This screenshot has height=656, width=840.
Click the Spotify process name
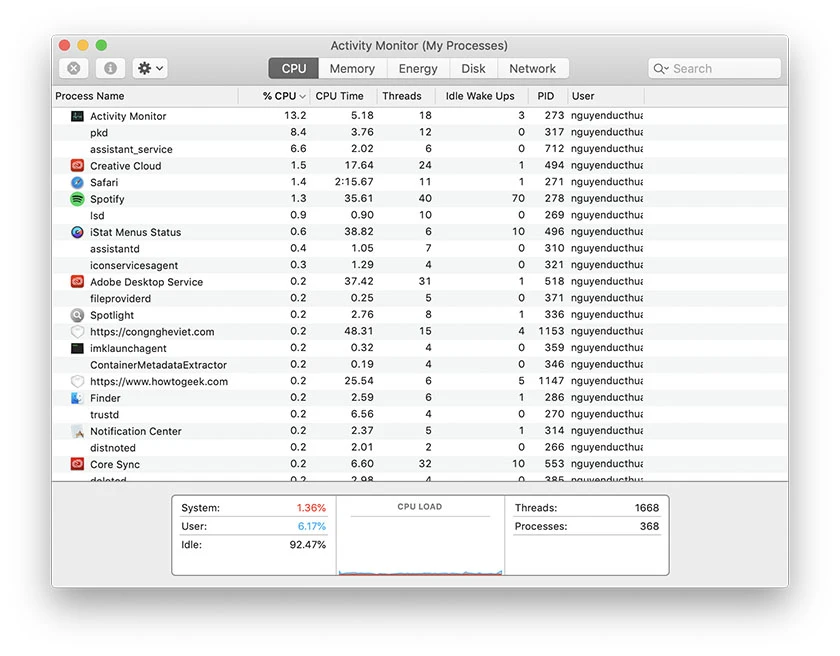point(107,199)
